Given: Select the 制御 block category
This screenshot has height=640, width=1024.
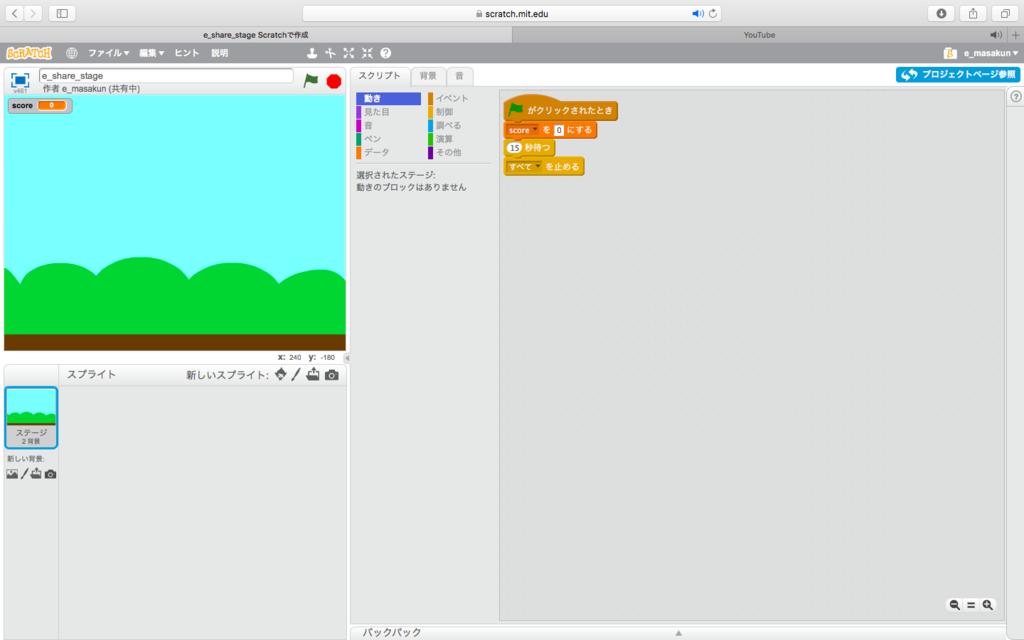Looking at the screenshot, I should (x=459, y=112).
